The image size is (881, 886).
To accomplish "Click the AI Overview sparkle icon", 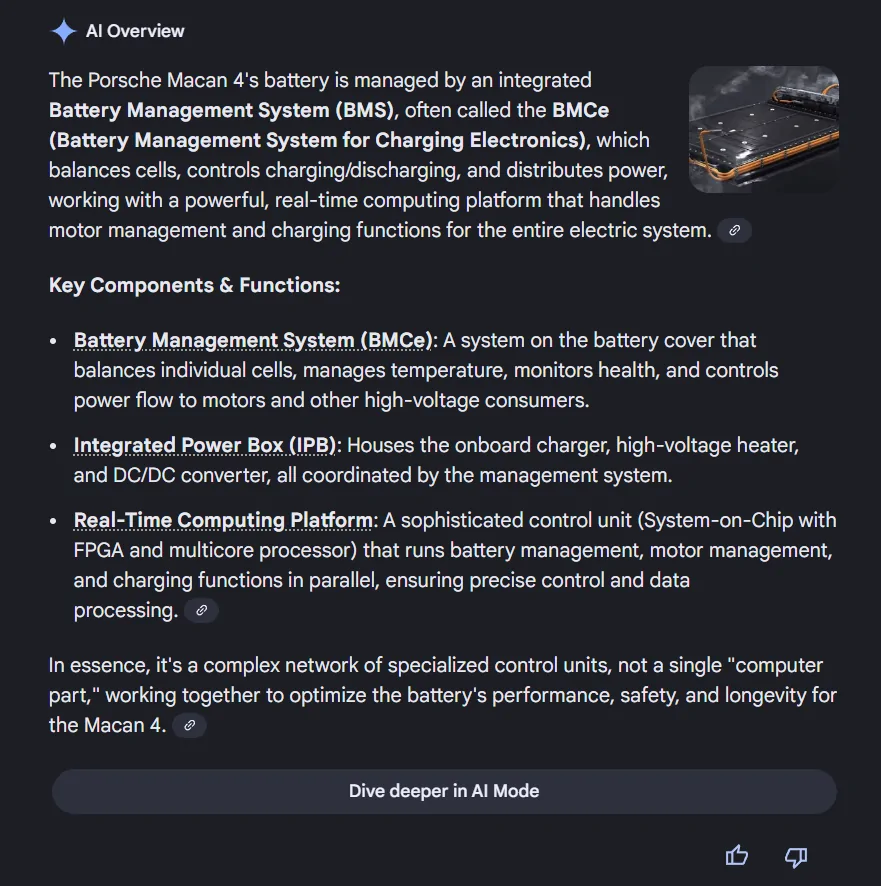I will [64, 31].
